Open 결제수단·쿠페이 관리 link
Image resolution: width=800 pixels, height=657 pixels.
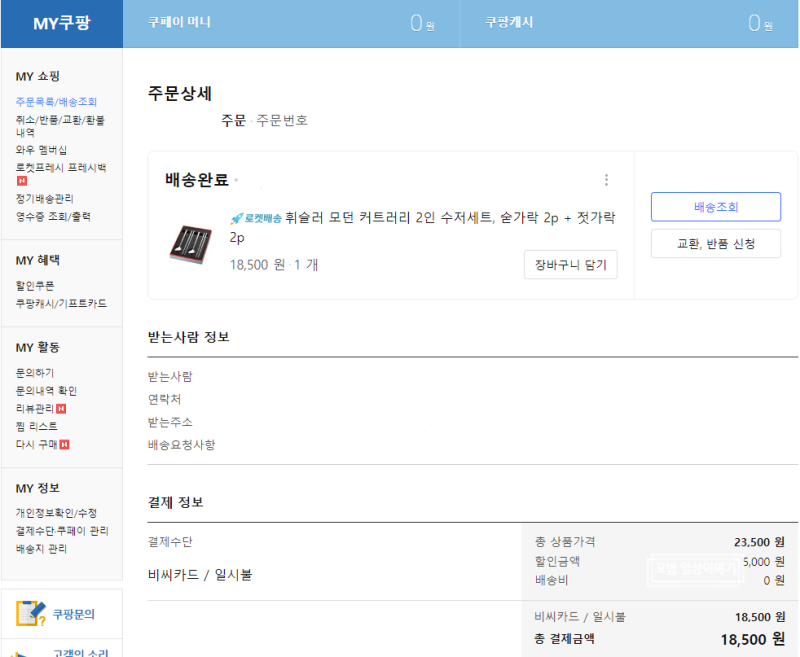tap(62, 530)
